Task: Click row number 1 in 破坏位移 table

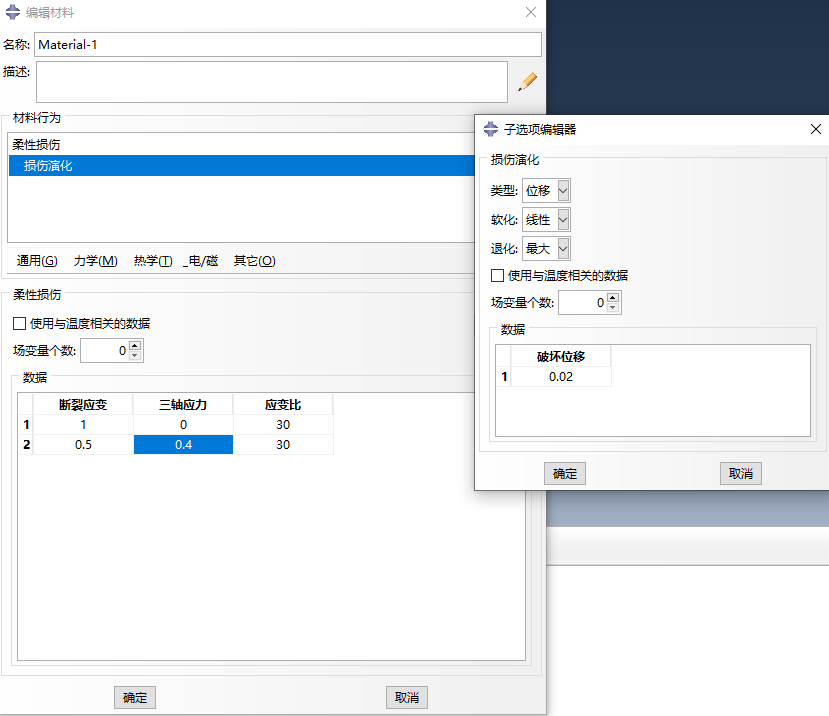Action: 504,377
